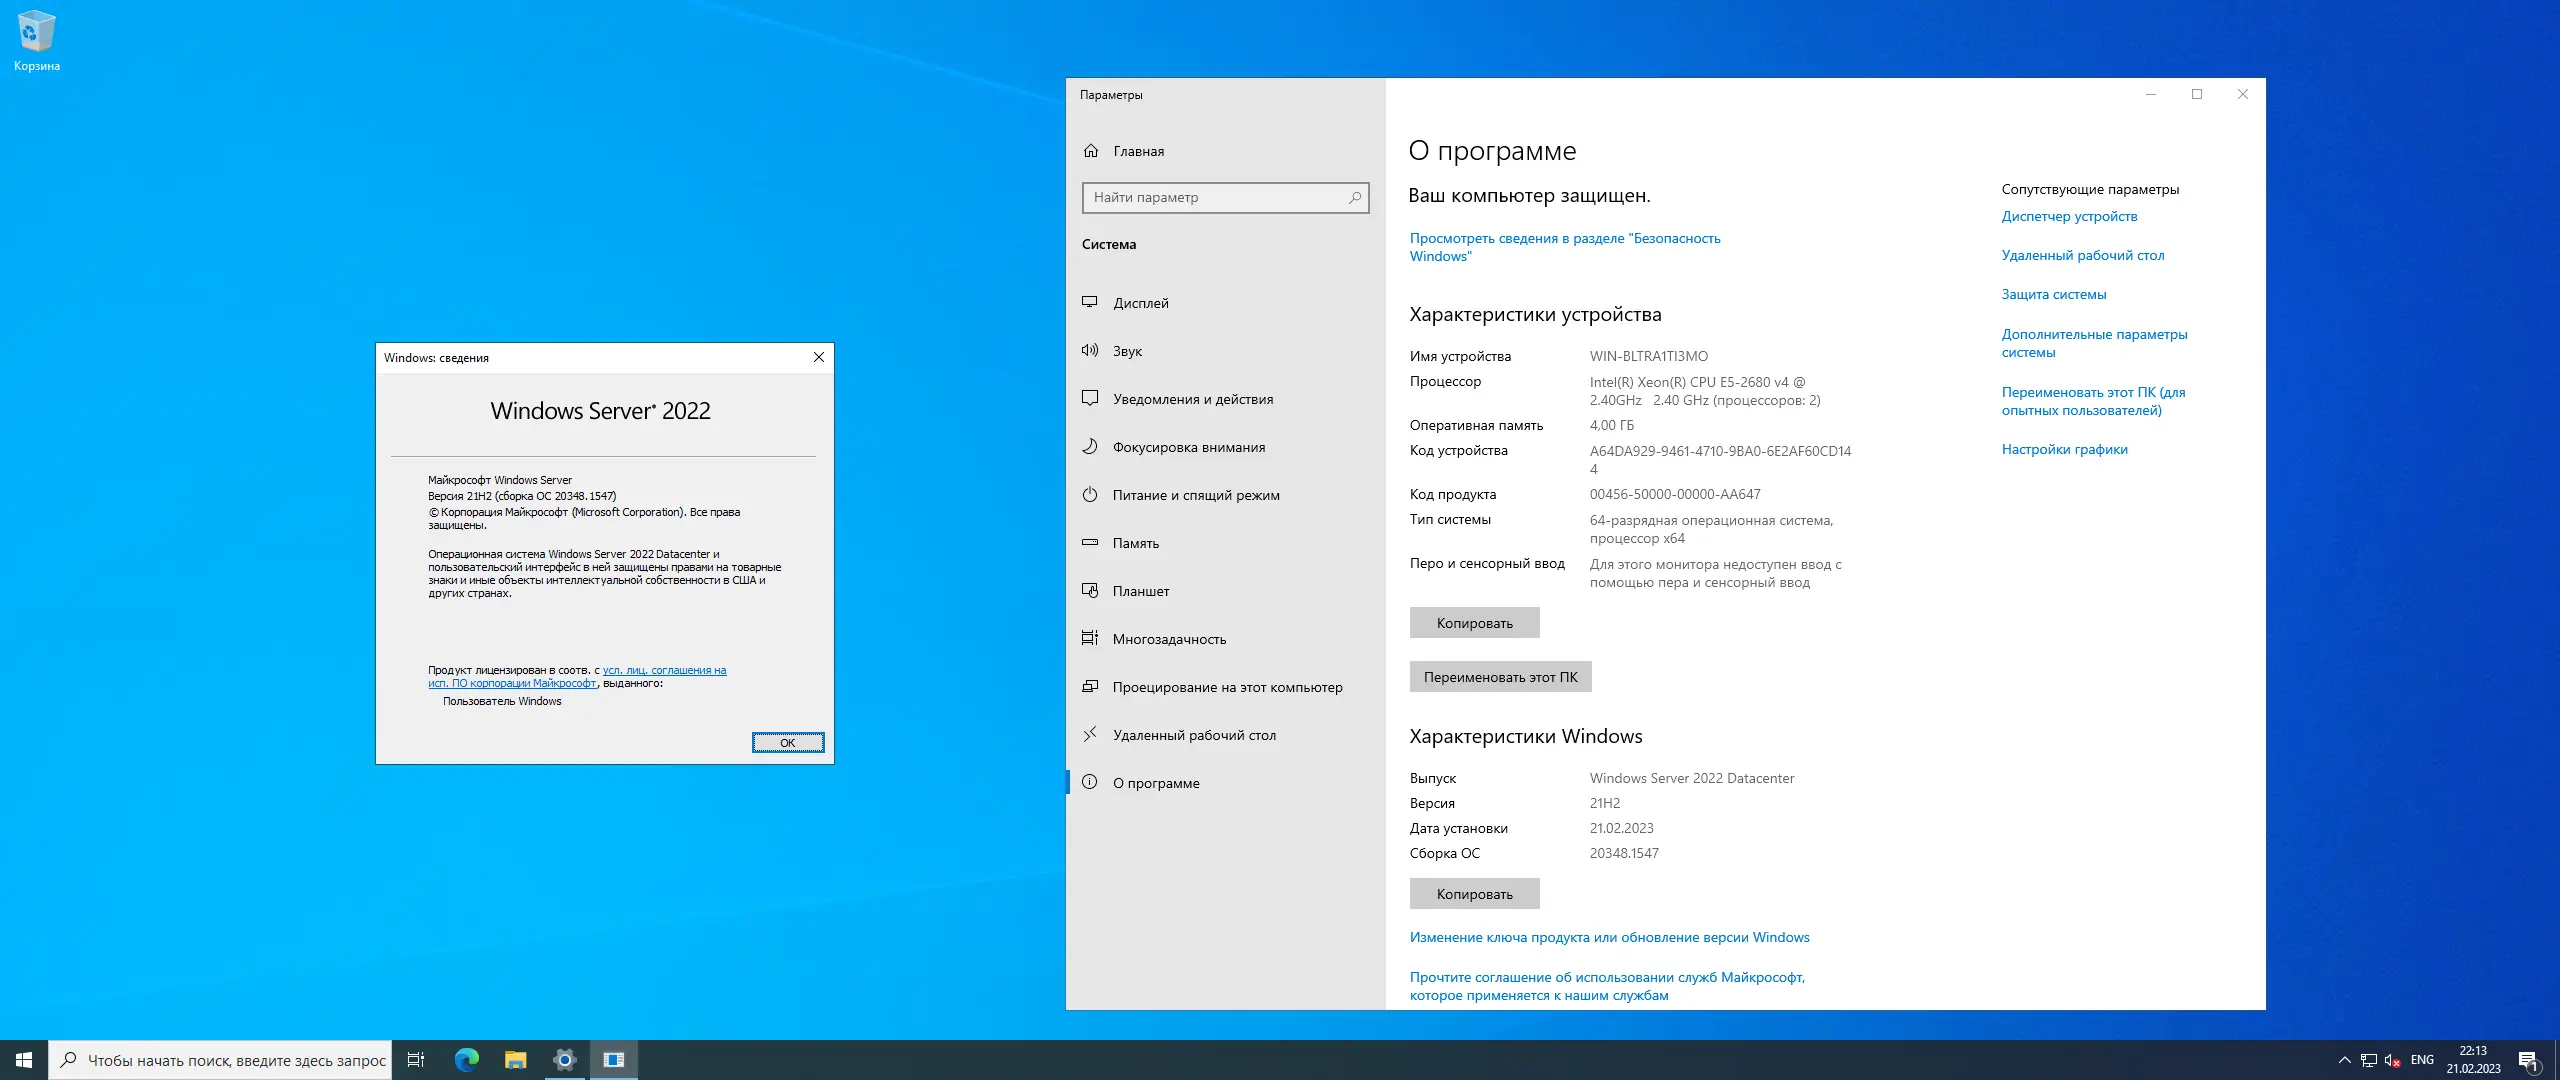Screen dimensions: 2560x1080
Task: Open File Explorer from the taskbar
Action: (x=515, y=1060)
